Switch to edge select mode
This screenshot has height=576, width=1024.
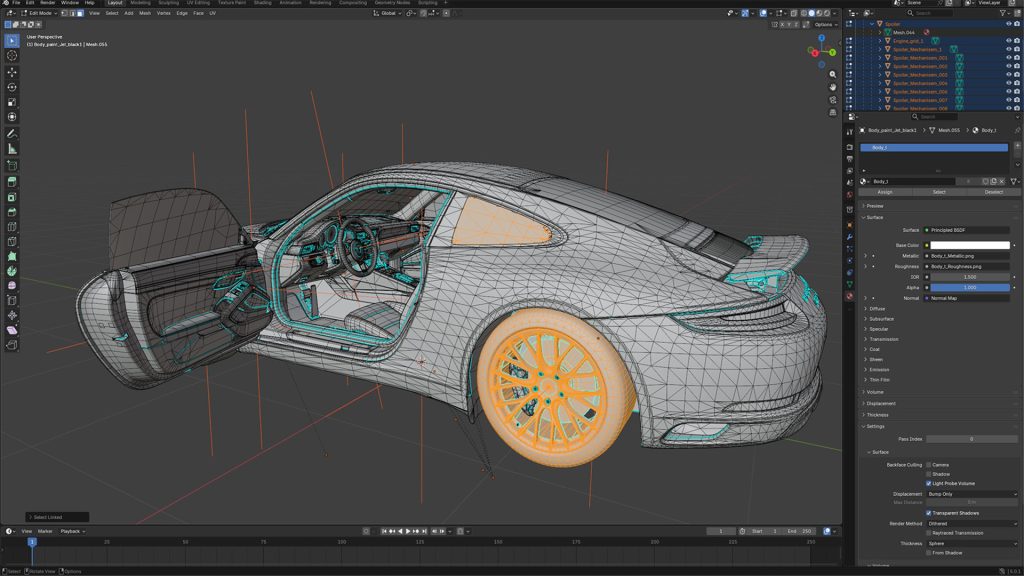click(x=72, y=13)
